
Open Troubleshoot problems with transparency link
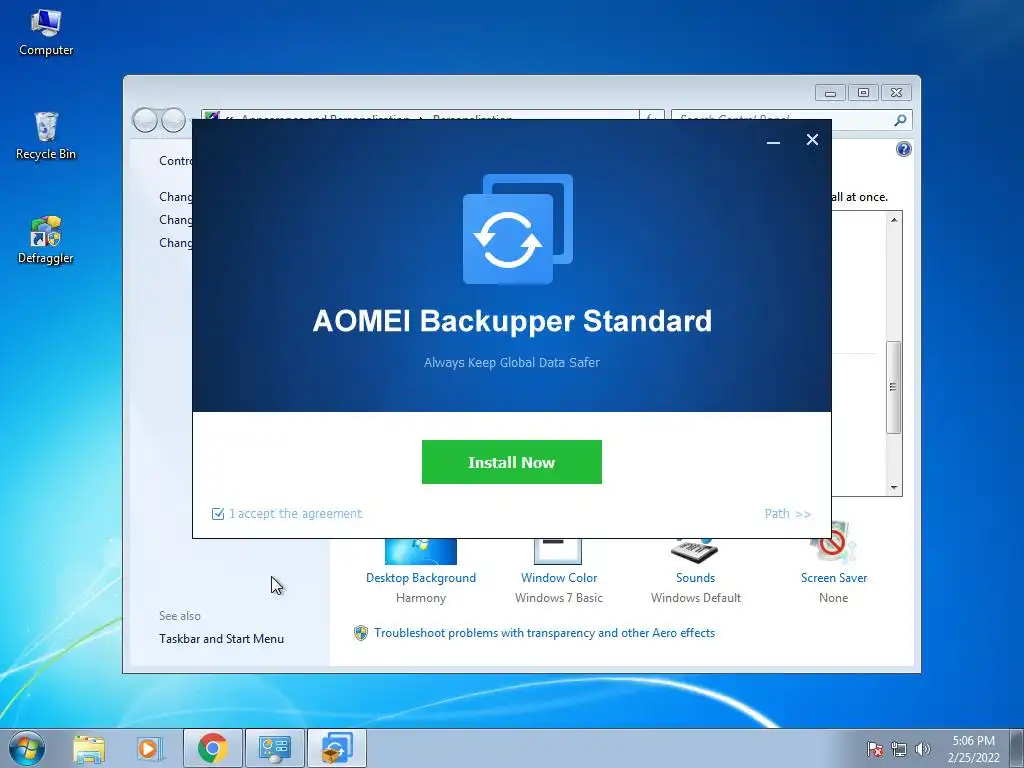(x=545, y=633)
